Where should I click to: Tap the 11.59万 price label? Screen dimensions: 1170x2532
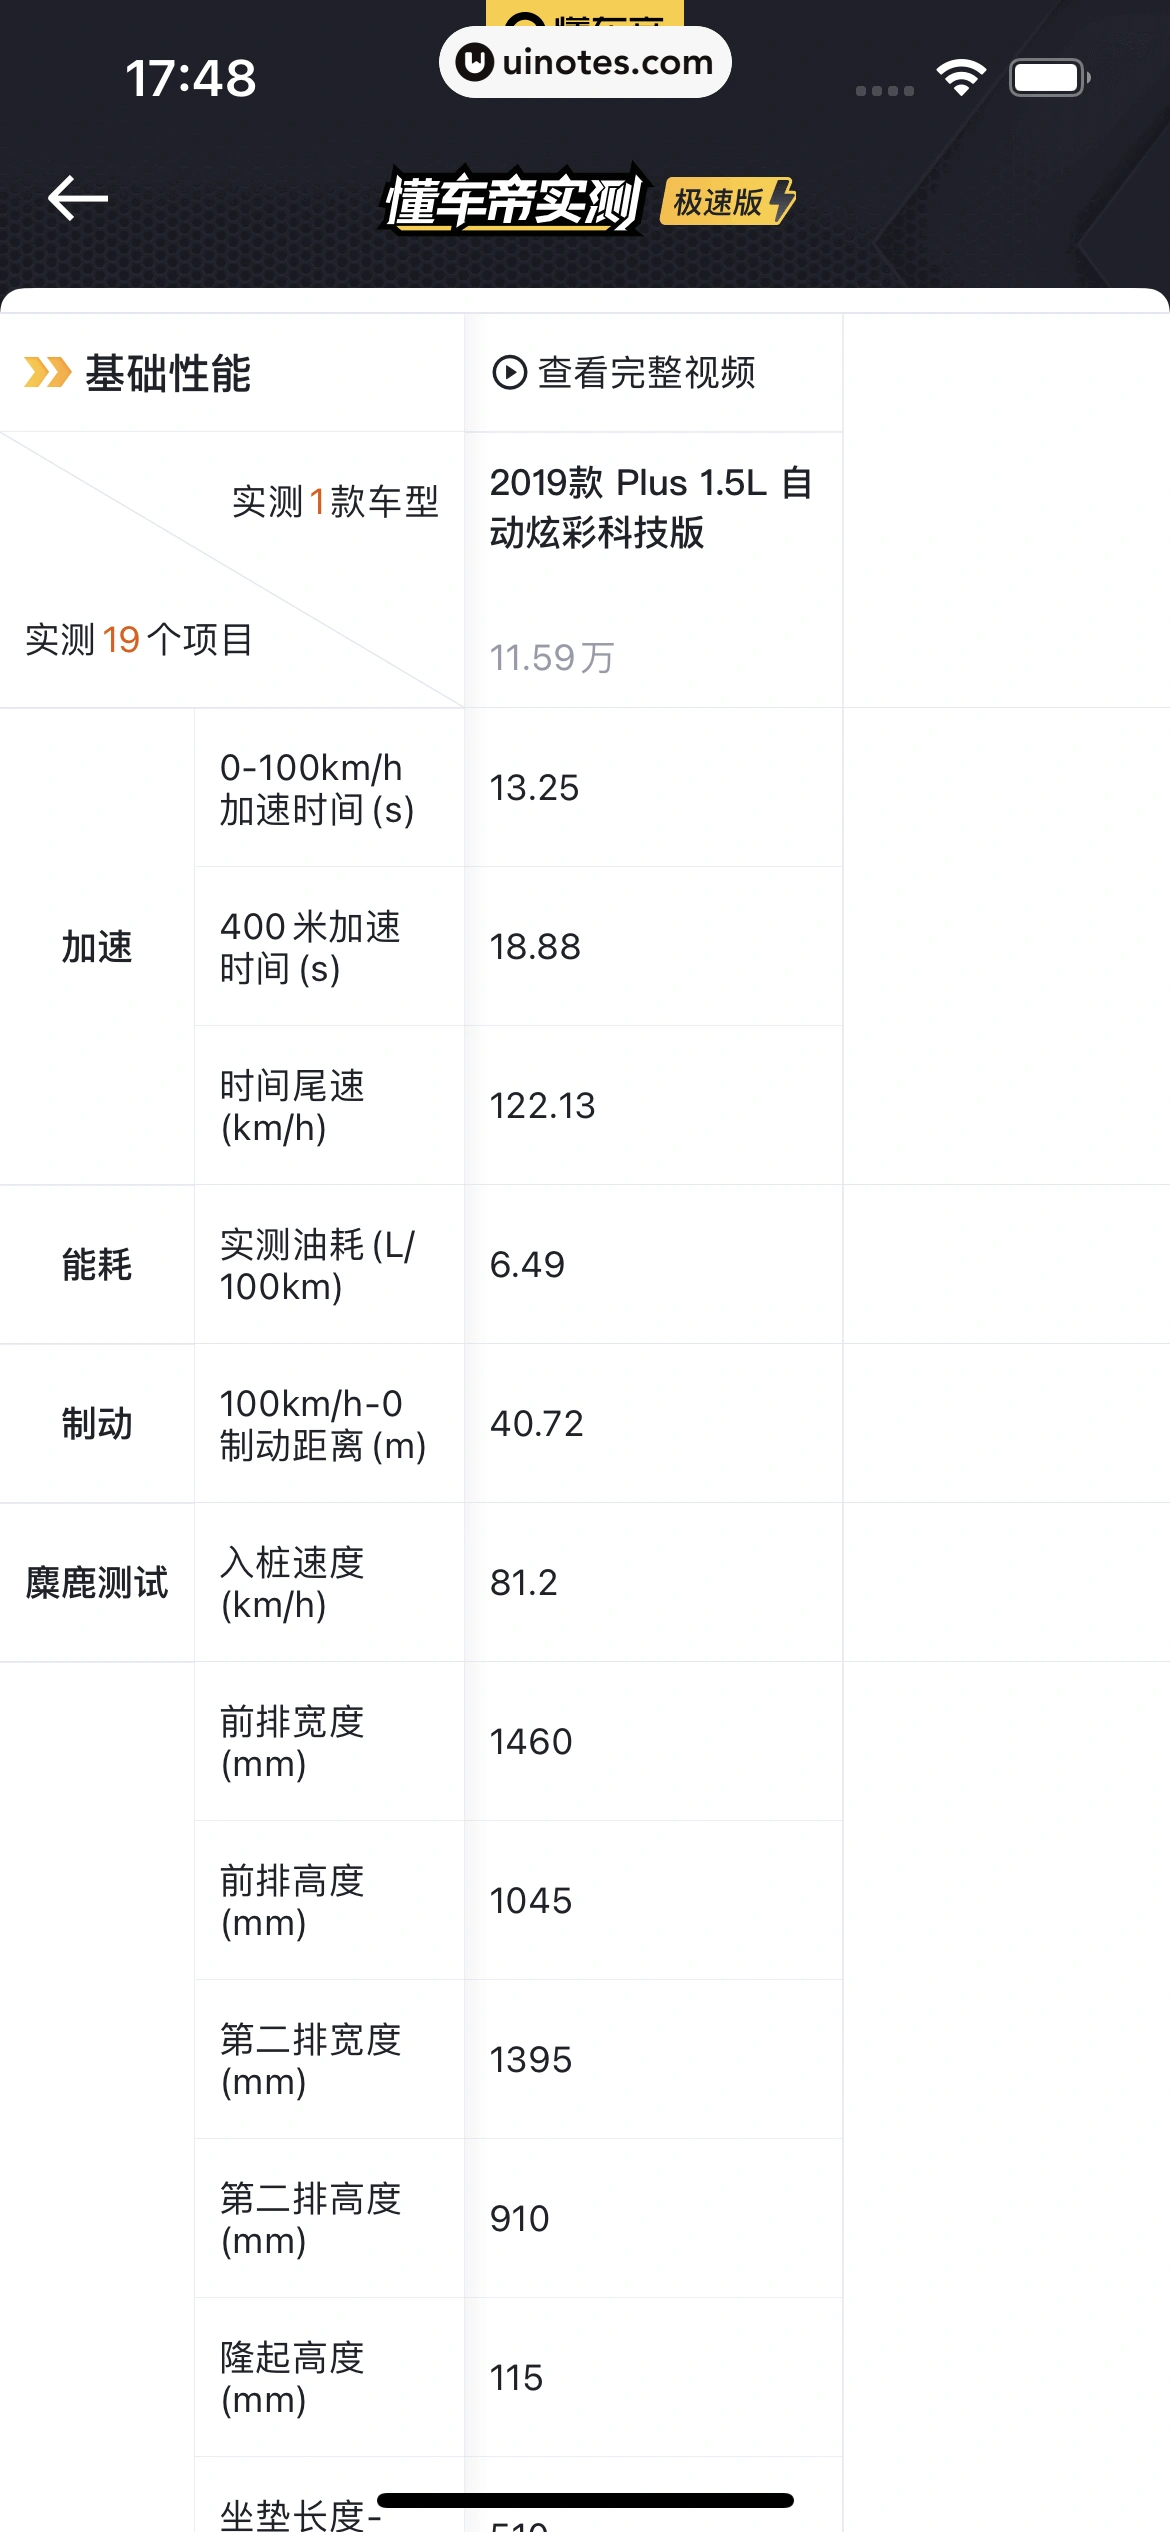click(x=552, y=657)
